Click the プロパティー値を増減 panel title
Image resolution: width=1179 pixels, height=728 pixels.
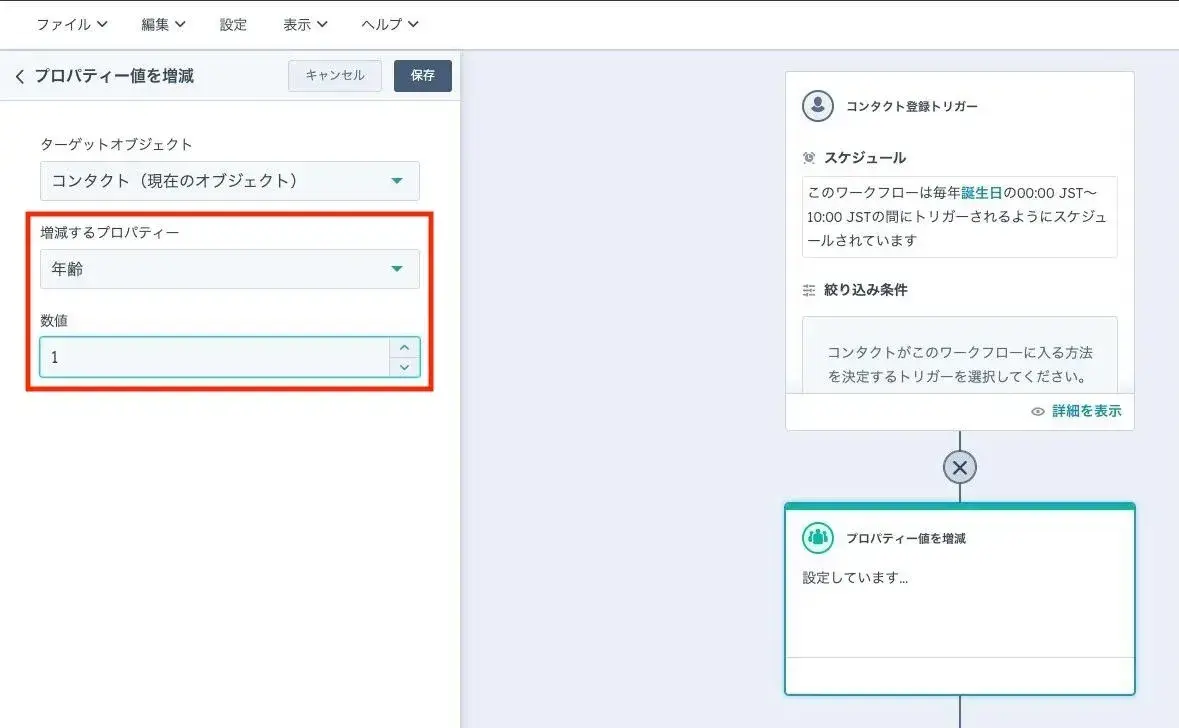click(114, 76)
